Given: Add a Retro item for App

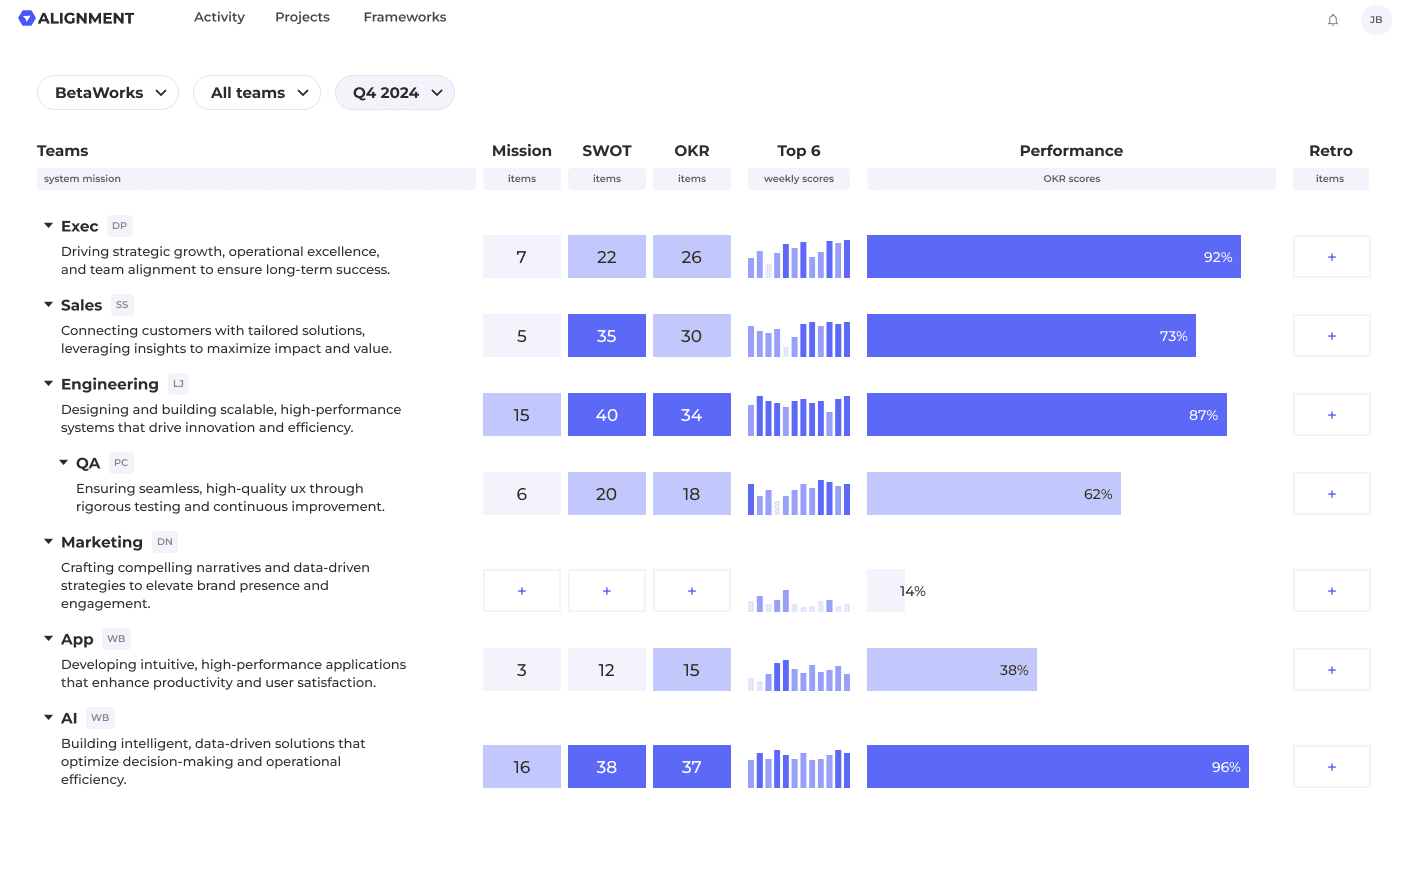Looking at the screenshot, I should click(x=1332, y=670).
